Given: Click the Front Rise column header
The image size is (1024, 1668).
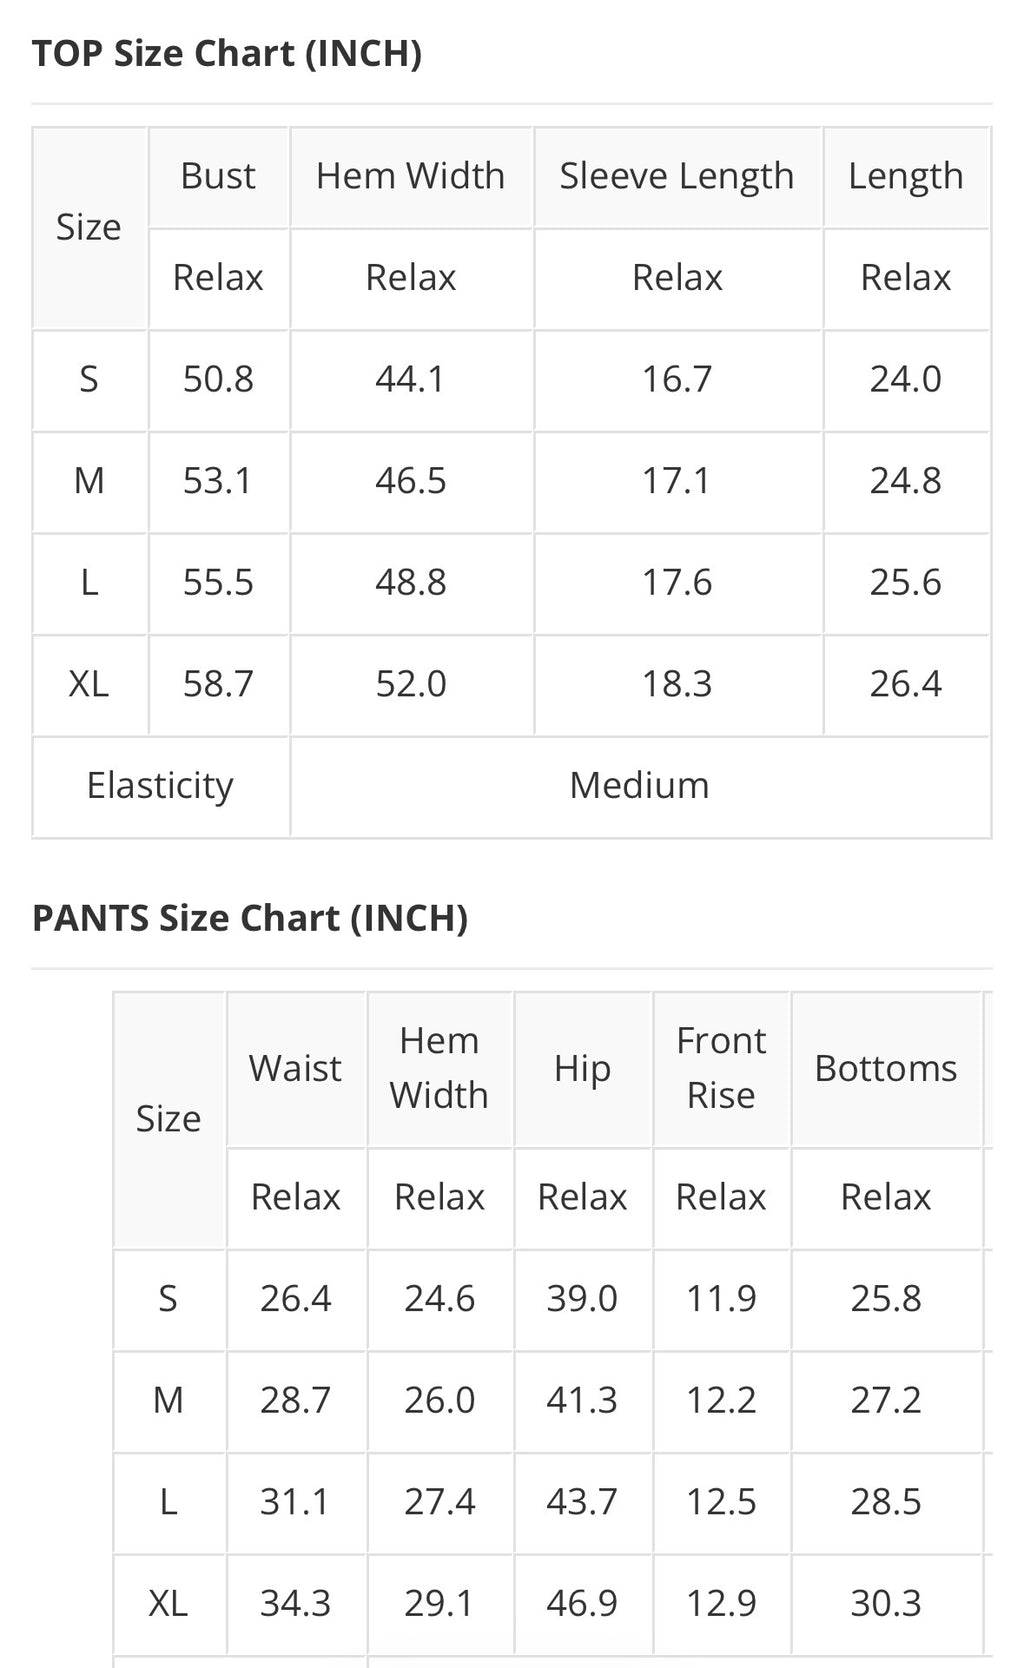Looking at the screenshot, I should (721, 1068).
